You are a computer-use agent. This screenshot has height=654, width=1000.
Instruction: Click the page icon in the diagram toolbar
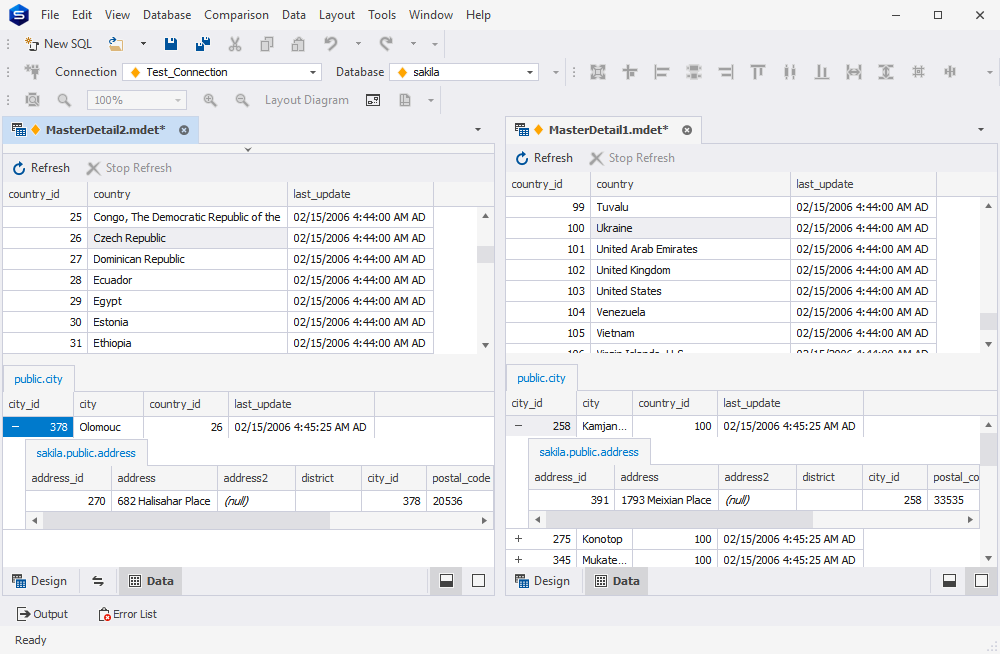click(405, 100)
